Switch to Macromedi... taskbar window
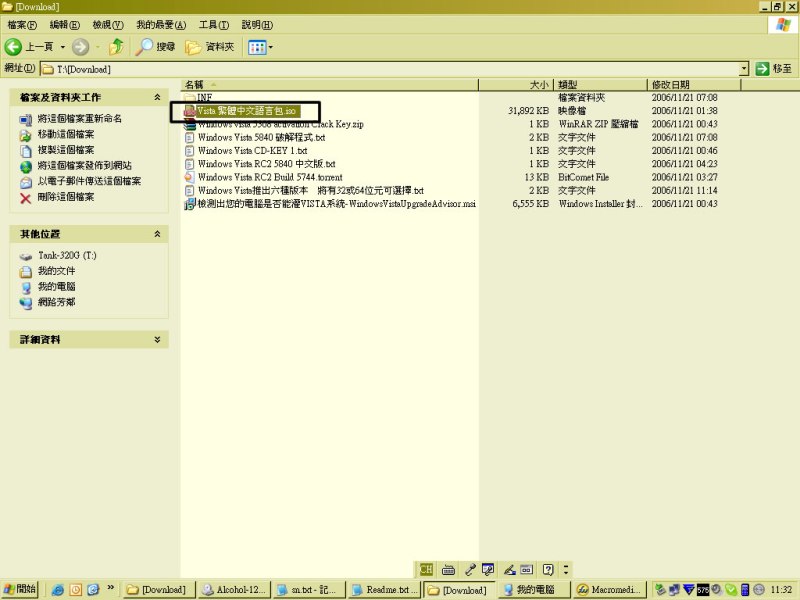Image resolution: width=800 pixels, height=600 pixels. point(609,590)
